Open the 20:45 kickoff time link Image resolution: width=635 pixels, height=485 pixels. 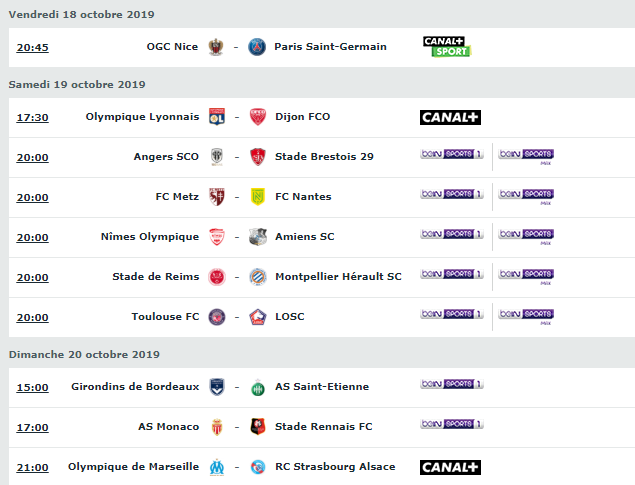(32, 47)
